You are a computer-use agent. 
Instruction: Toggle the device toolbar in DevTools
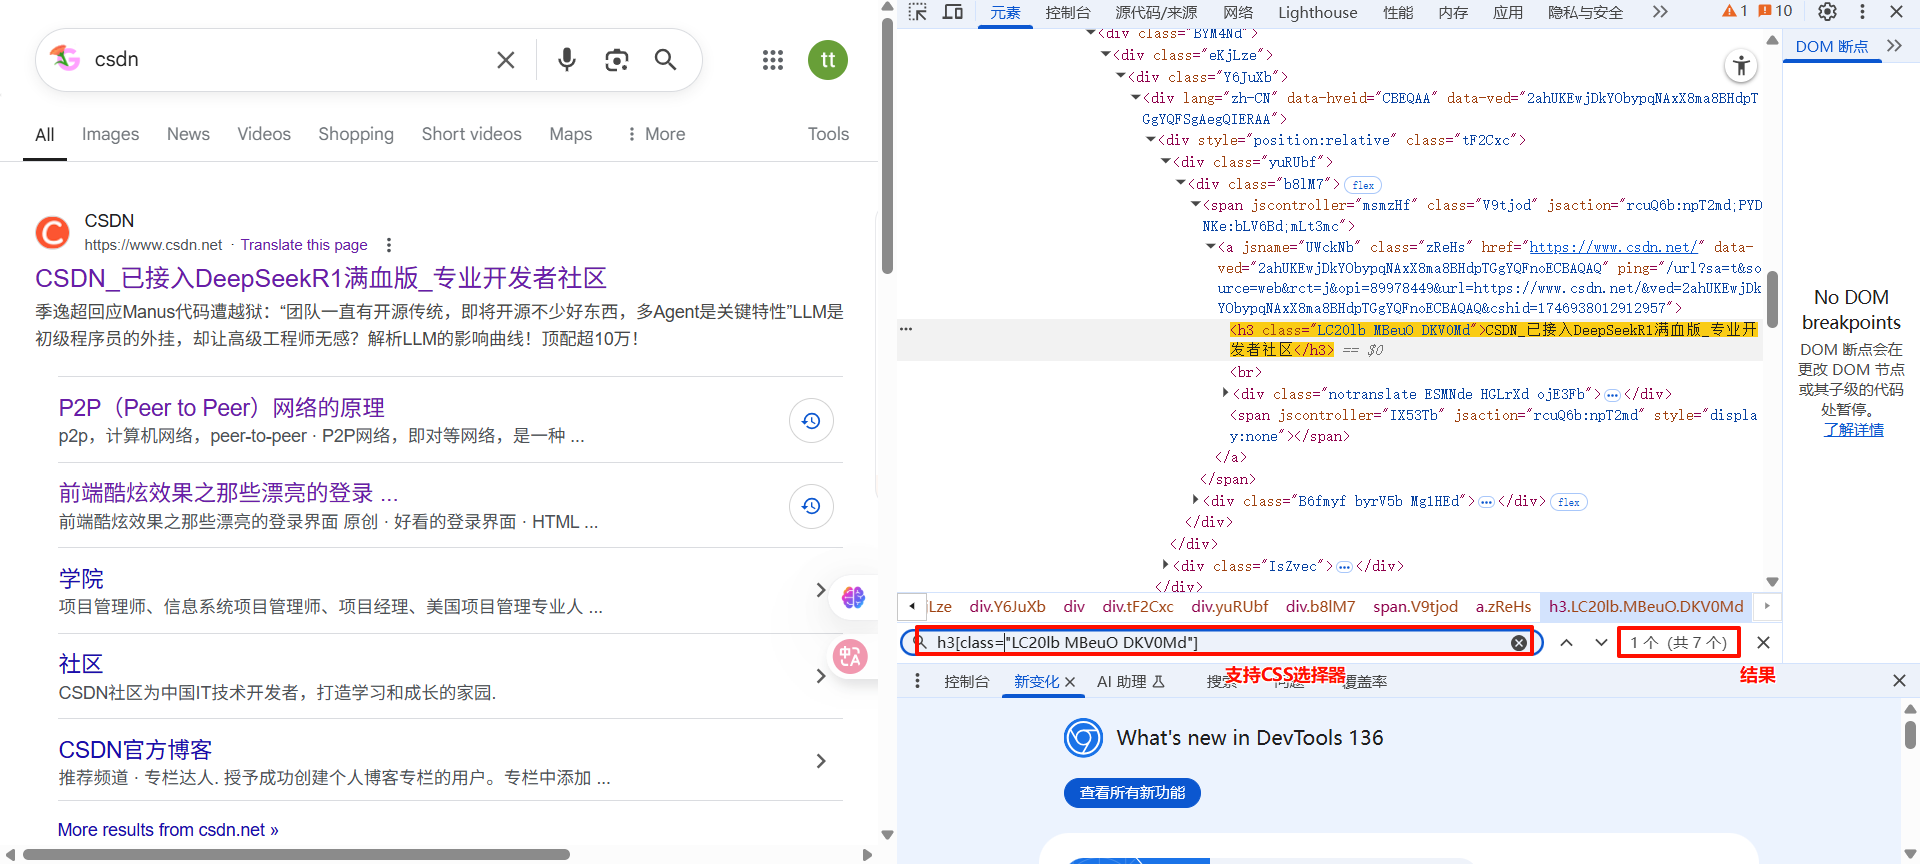tap(953, 12)
